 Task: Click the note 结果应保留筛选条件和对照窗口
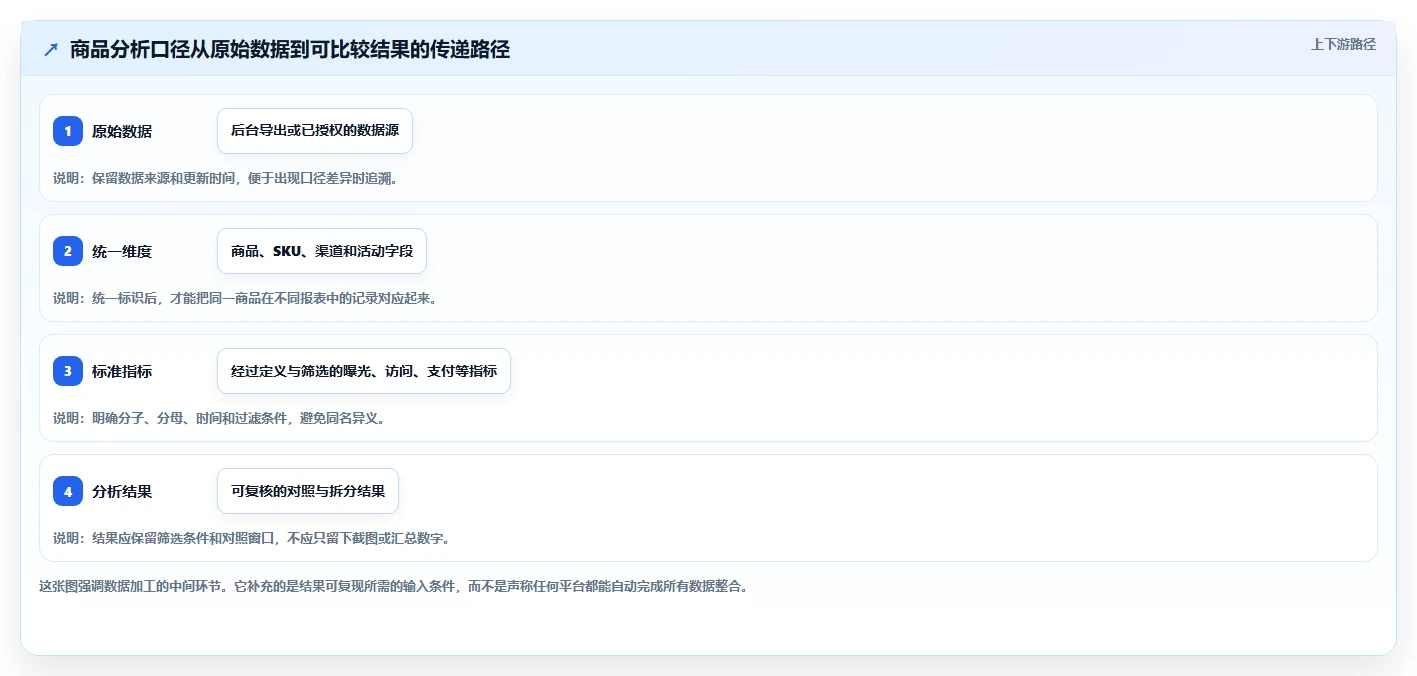252,538
